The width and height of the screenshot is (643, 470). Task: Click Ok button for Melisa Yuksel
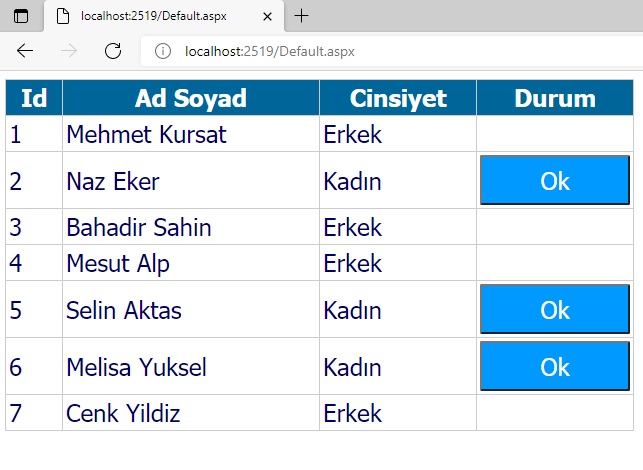tap(555, 366)
